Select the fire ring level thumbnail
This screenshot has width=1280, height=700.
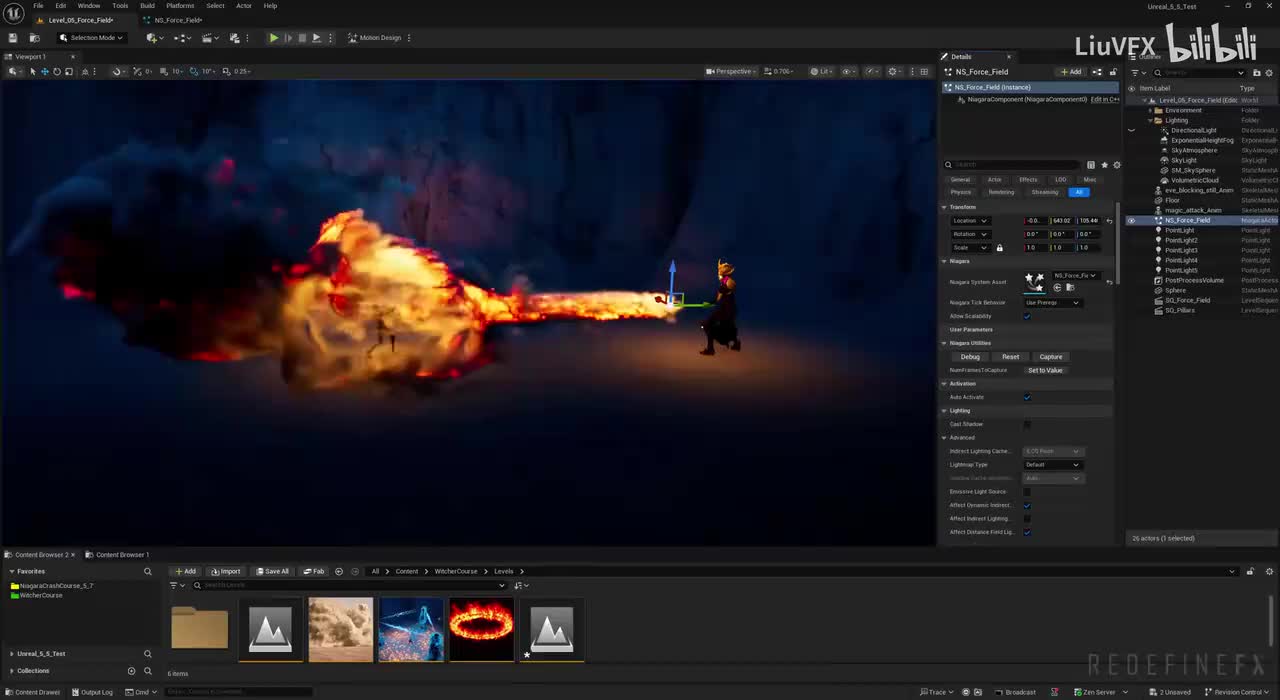[481, 629]
